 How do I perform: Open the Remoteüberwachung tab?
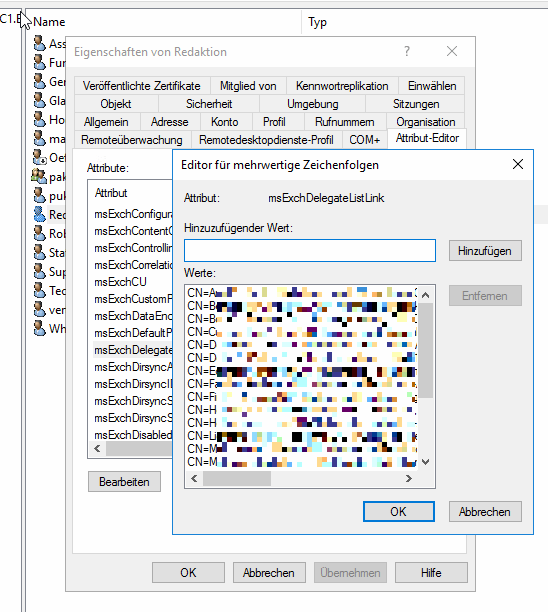tap(132, 140)
